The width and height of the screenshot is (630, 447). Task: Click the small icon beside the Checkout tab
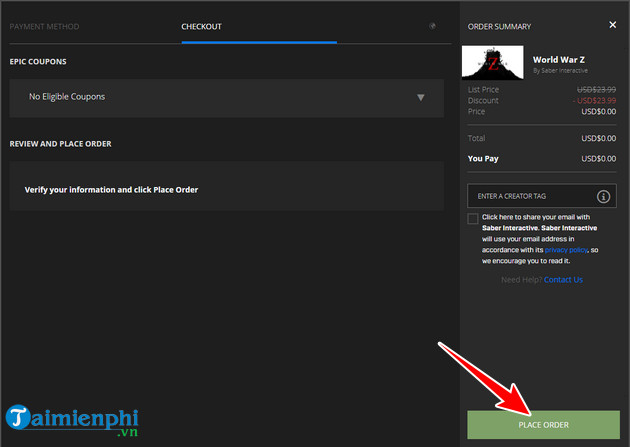coord(432,26)
